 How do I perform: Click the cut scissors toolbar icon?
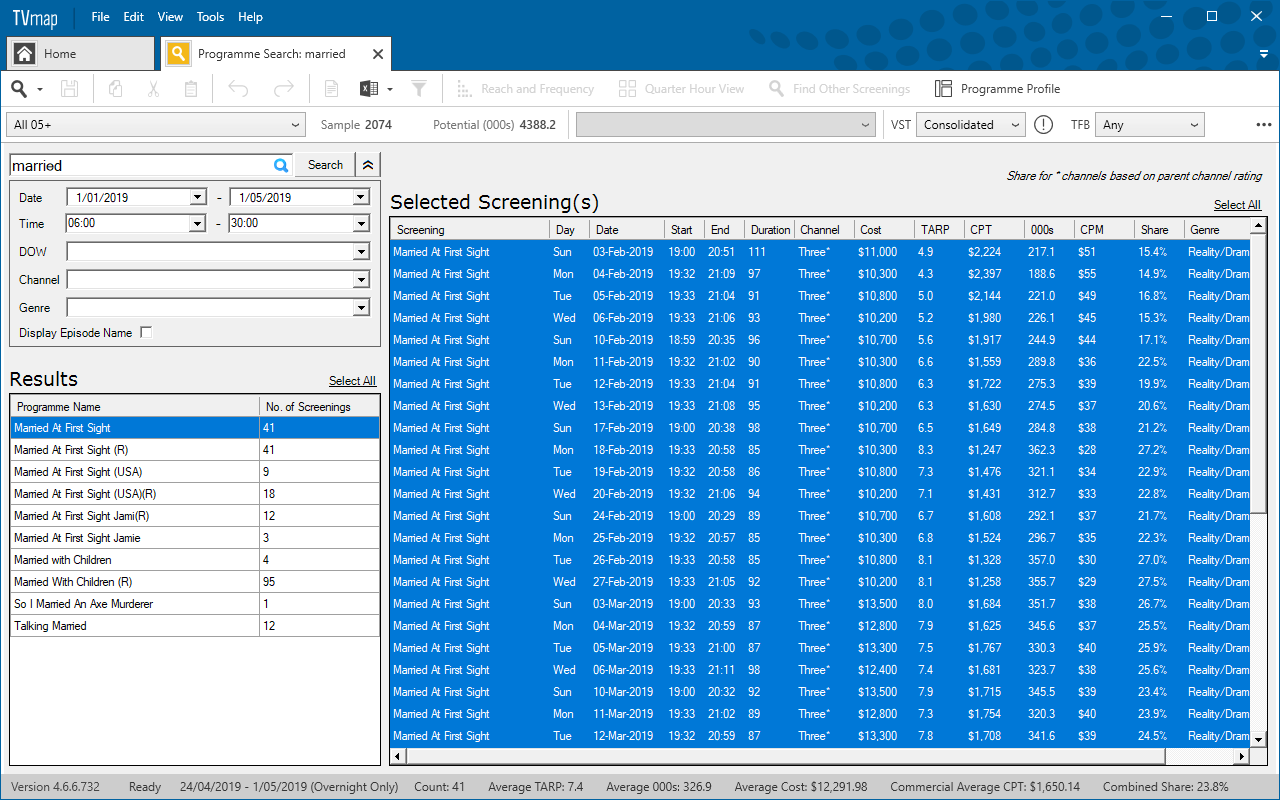[x=153, y=89]
